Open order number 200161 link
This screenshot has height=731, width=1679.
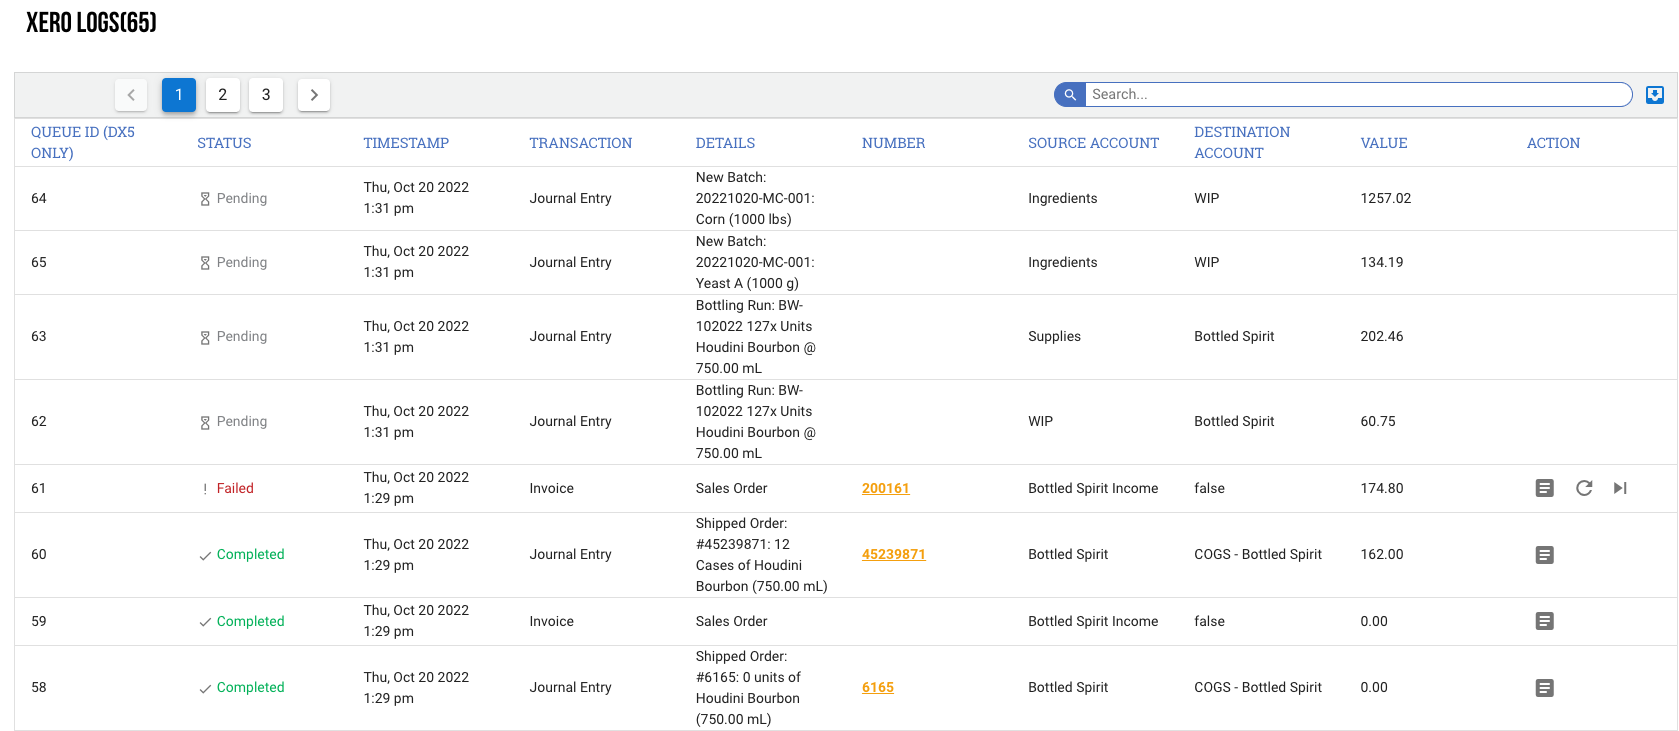[886, 488]
